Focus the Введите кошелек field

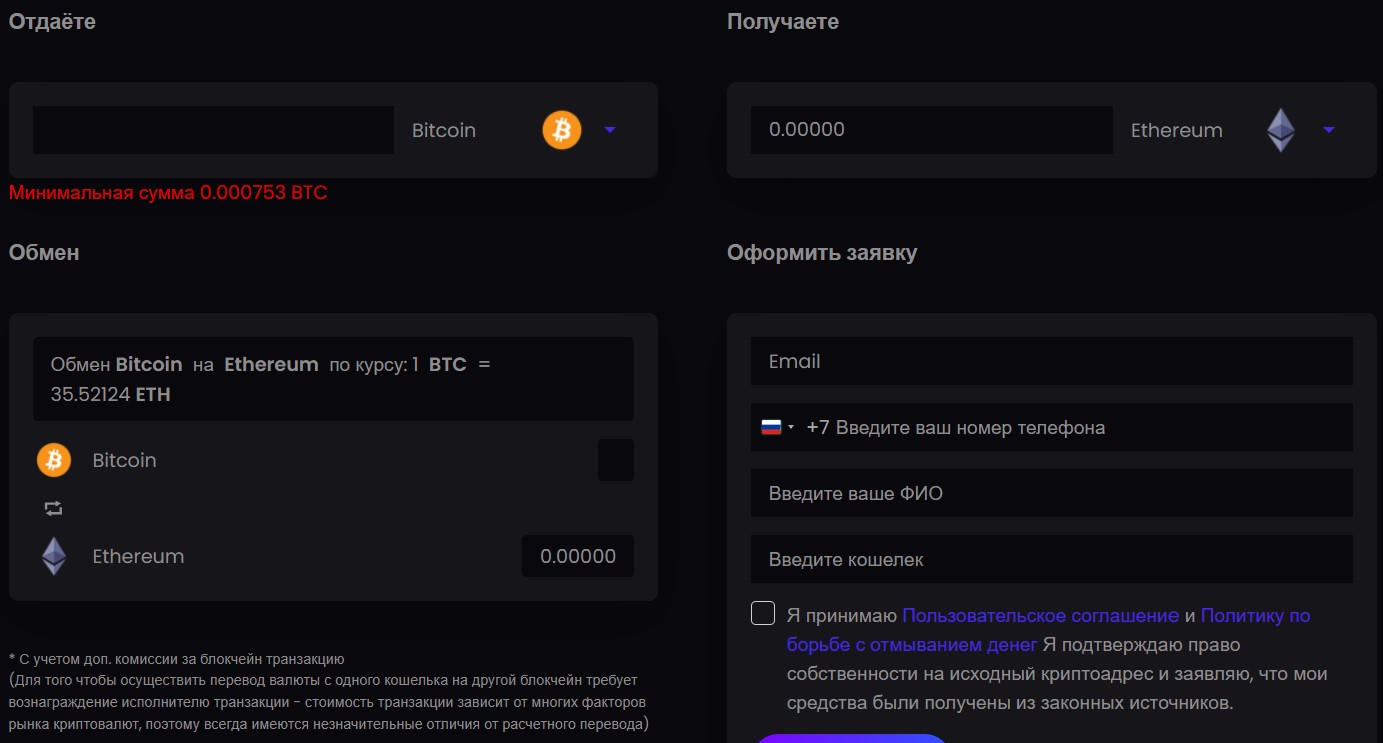tap(1052, 559)
